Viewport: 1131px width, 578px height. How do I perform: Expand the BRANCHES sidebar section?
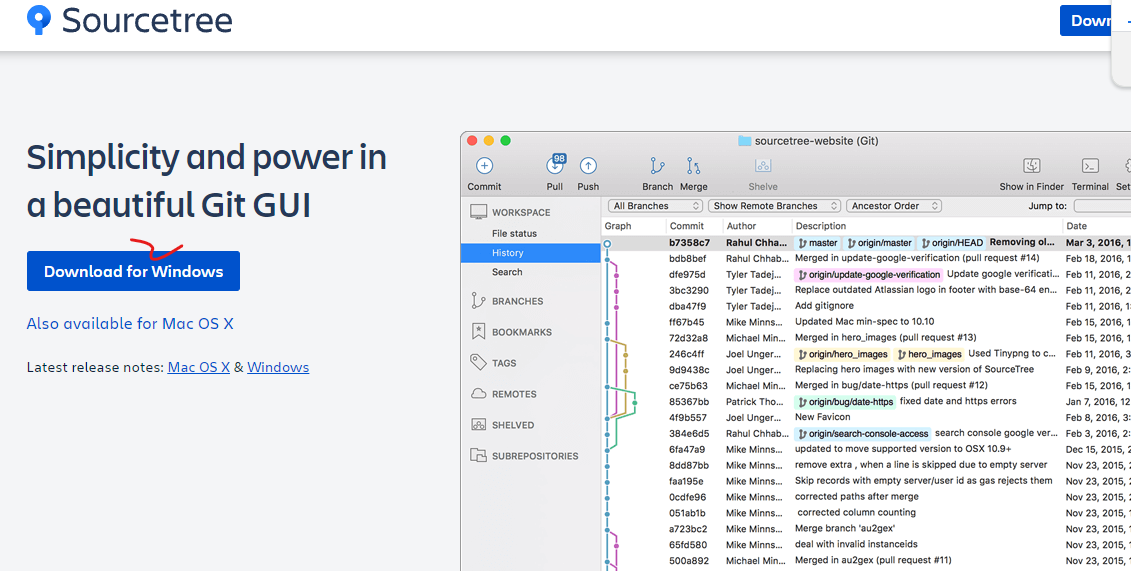point(518,301)
